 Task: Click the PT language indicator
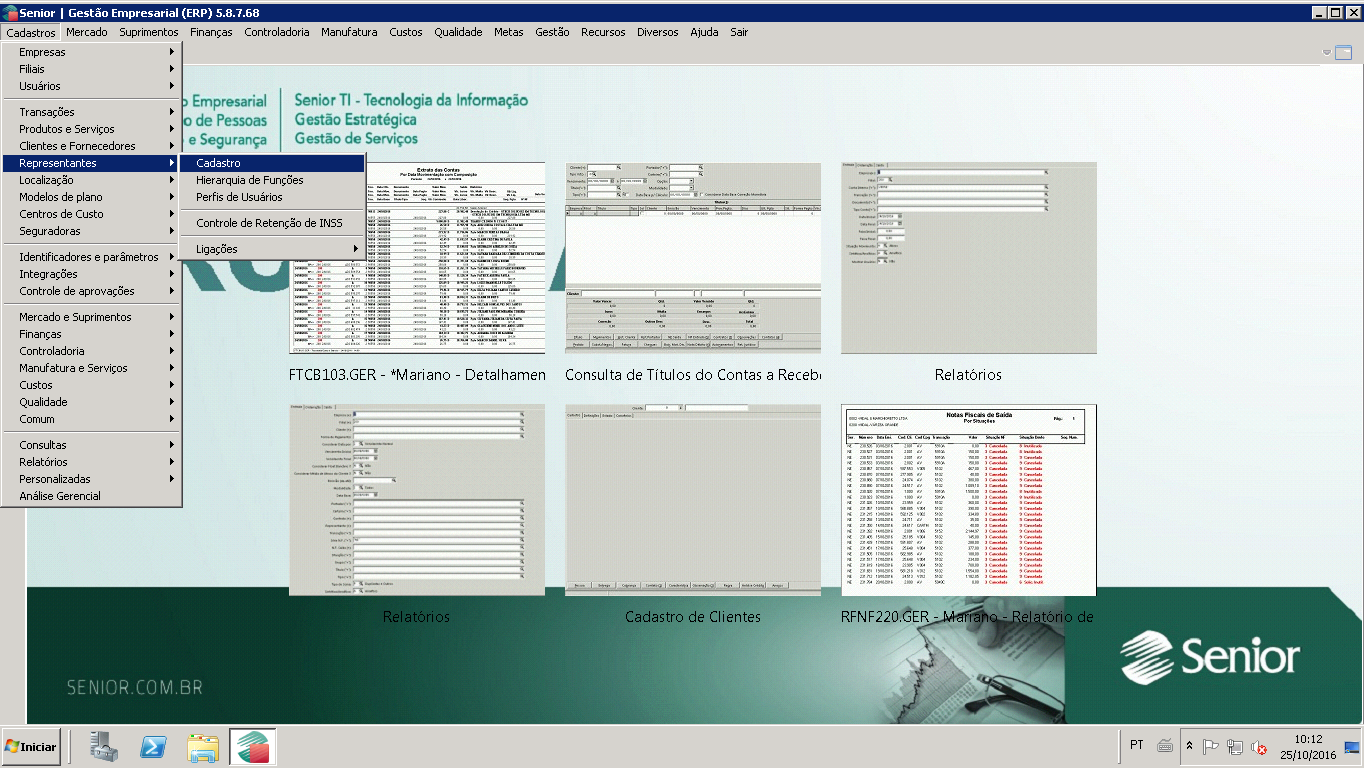pyautogui.click(x=1137, y=745)
